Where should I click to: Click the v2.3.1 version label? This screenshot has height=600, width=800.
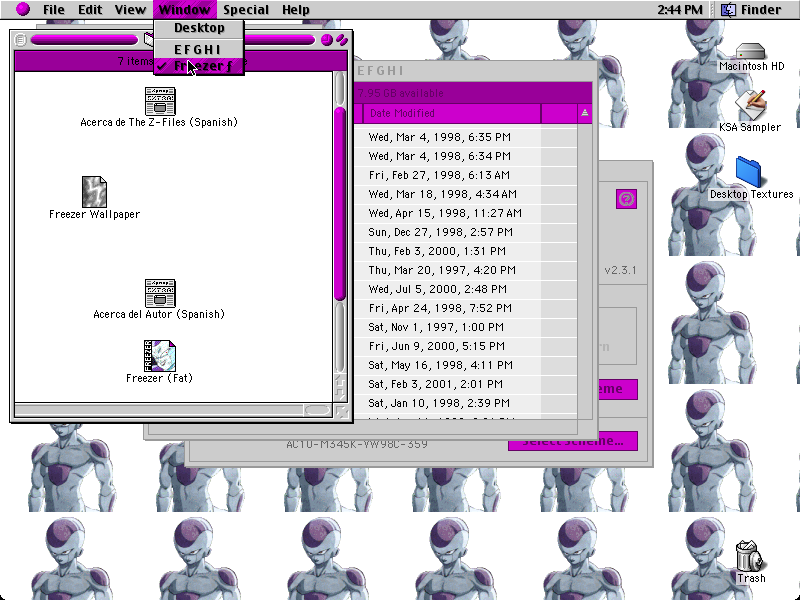click(x=620, y=270)
